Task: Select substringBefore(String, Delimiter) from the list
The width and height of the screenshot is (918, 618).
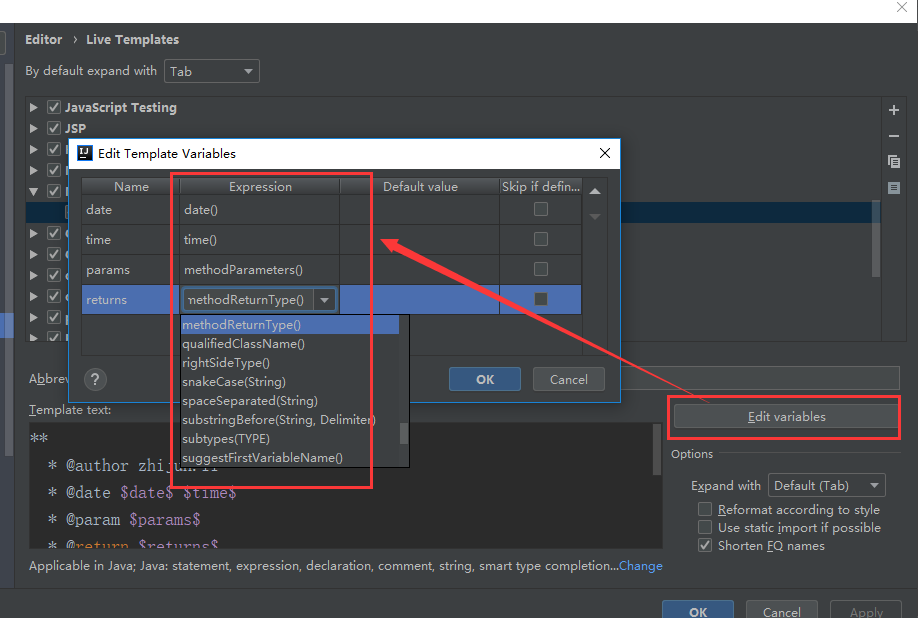Action: [x=290, y=420]
